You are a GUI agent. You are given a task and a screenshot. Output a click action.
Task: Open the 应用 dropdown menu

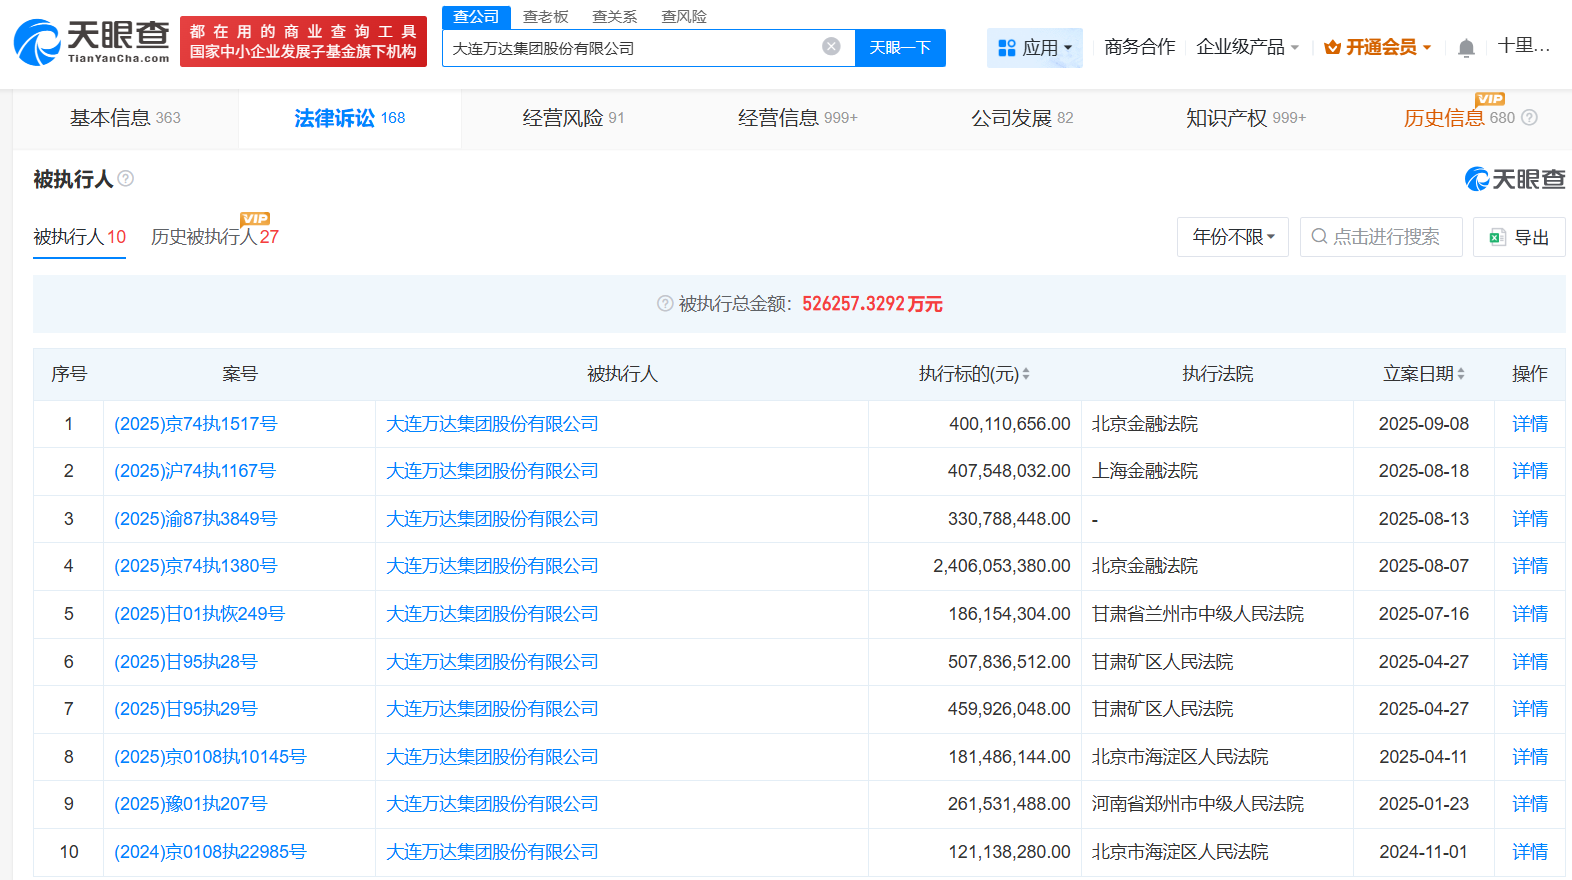[x=1035, y=48]
